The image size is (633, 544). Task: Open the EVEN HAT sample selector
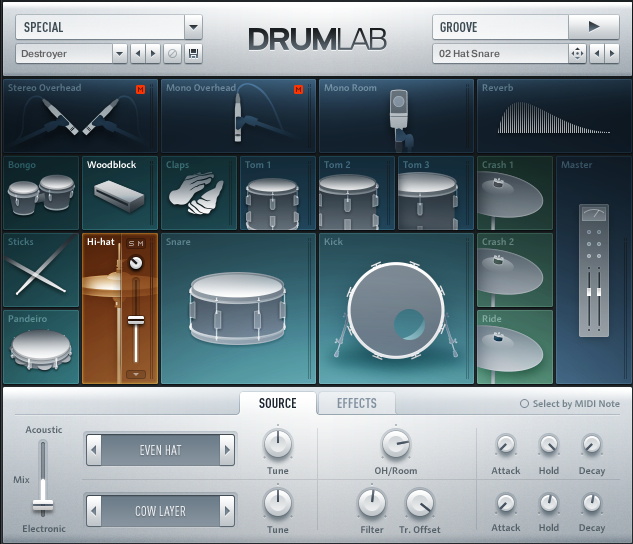[x=160, y=450]
